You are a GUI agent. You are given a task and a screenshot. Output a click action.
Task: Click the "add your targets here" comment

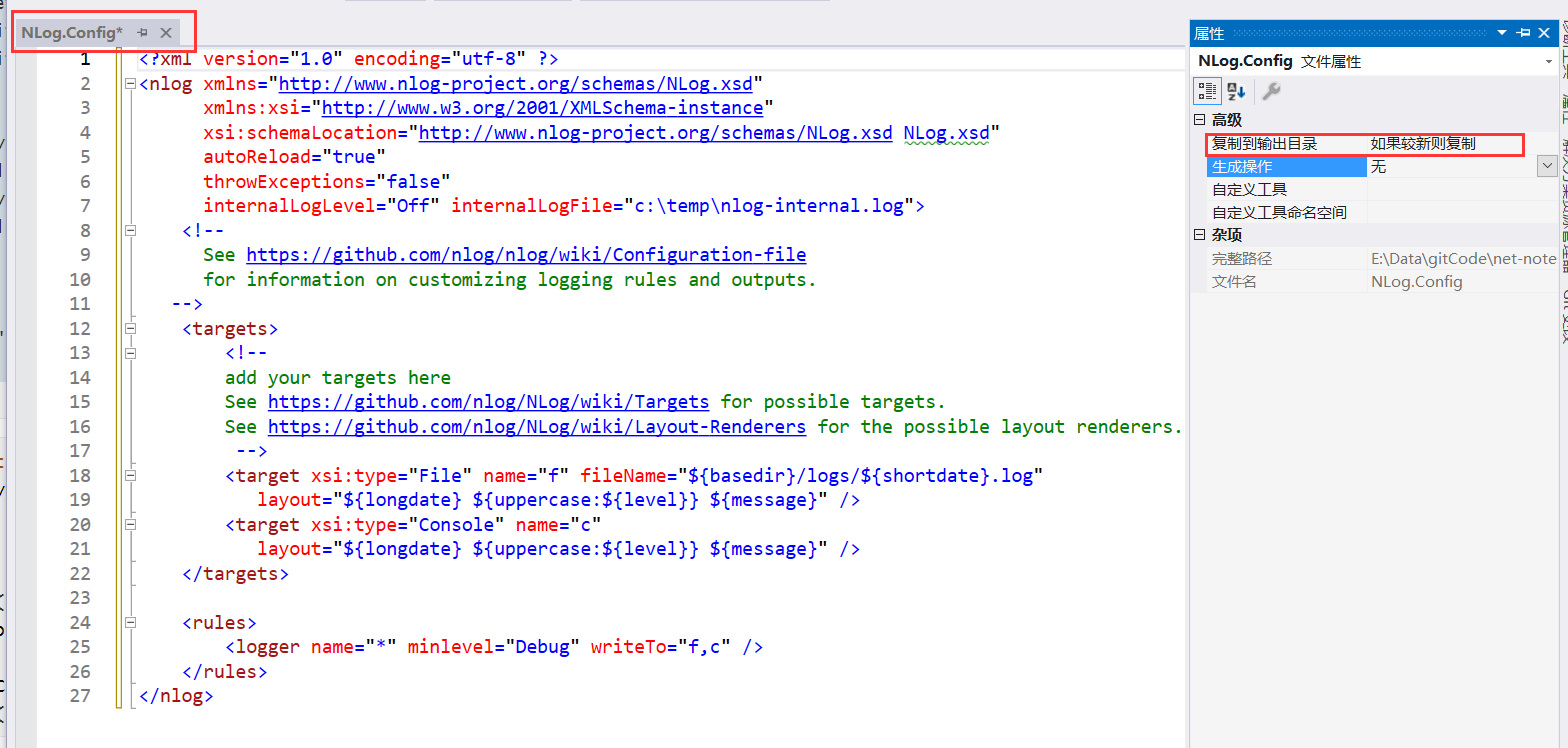338,378
